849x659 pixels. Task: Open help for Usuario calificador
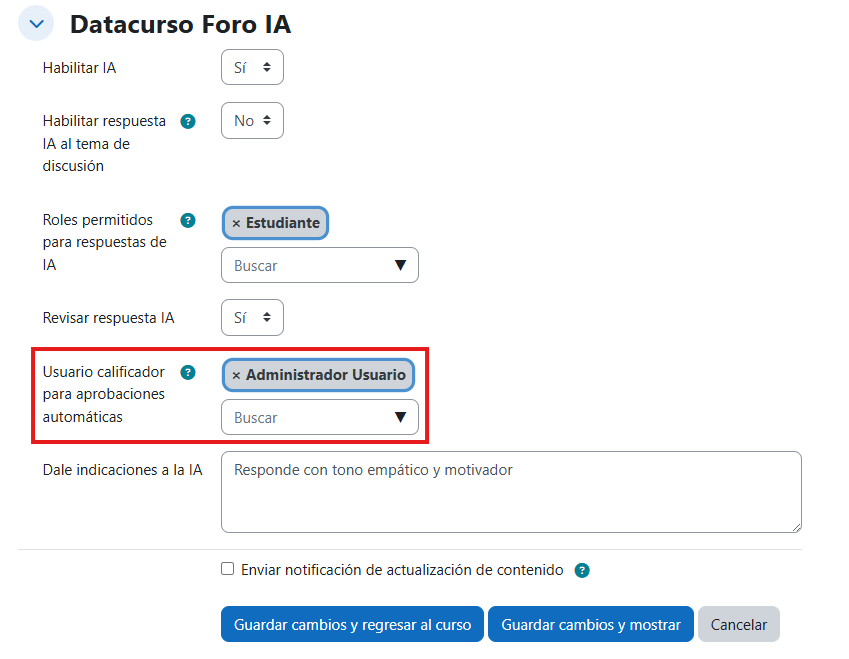click(188, 372)
